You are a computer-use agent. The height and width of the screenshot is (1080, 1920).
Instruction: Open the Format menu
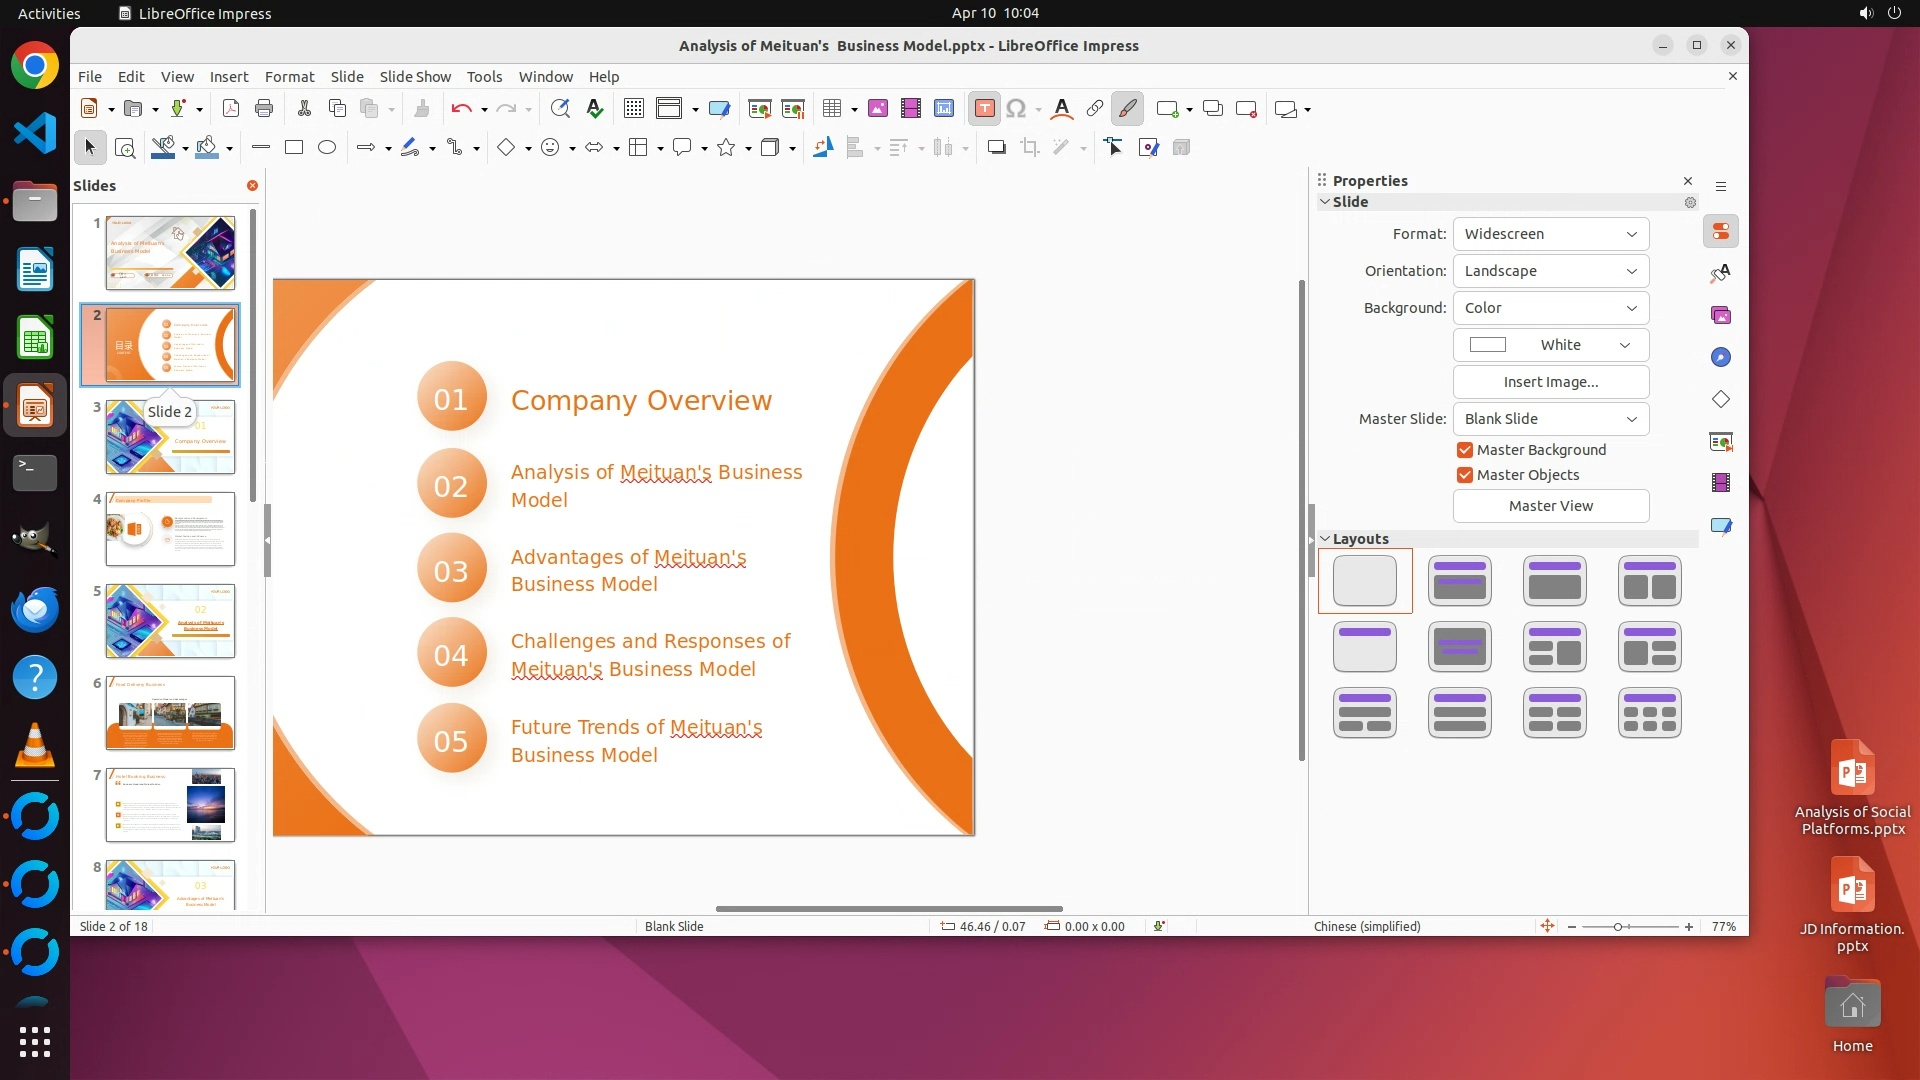[x=289, y=77]
